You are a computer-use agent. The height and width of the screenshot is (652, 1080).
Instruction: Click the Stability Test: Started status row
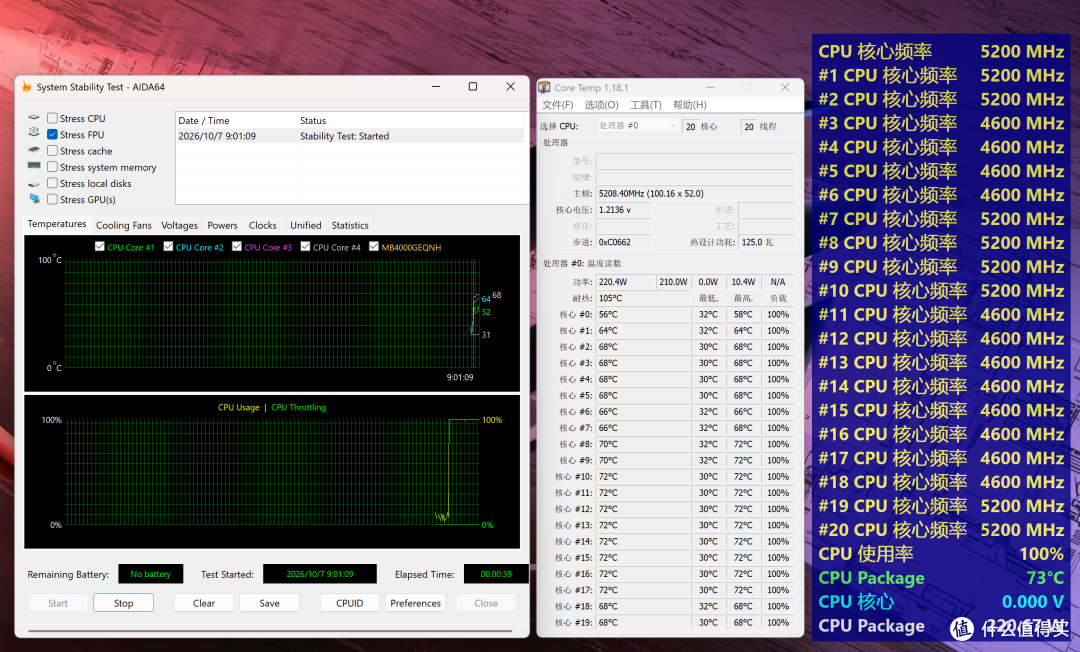click(350, 136)
